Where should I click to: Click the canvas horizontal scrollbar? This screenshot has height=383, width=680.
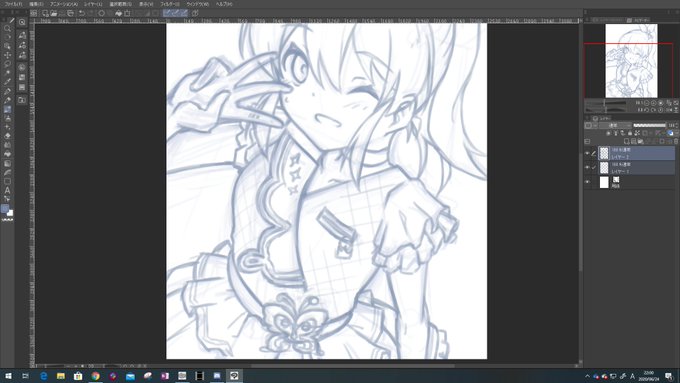point(353,366)
